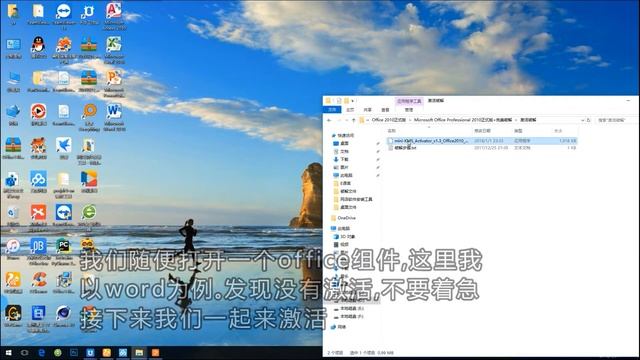The image size is (640, 360).
Task: Open the green 360 browser icon
Action: coord(89,215)
